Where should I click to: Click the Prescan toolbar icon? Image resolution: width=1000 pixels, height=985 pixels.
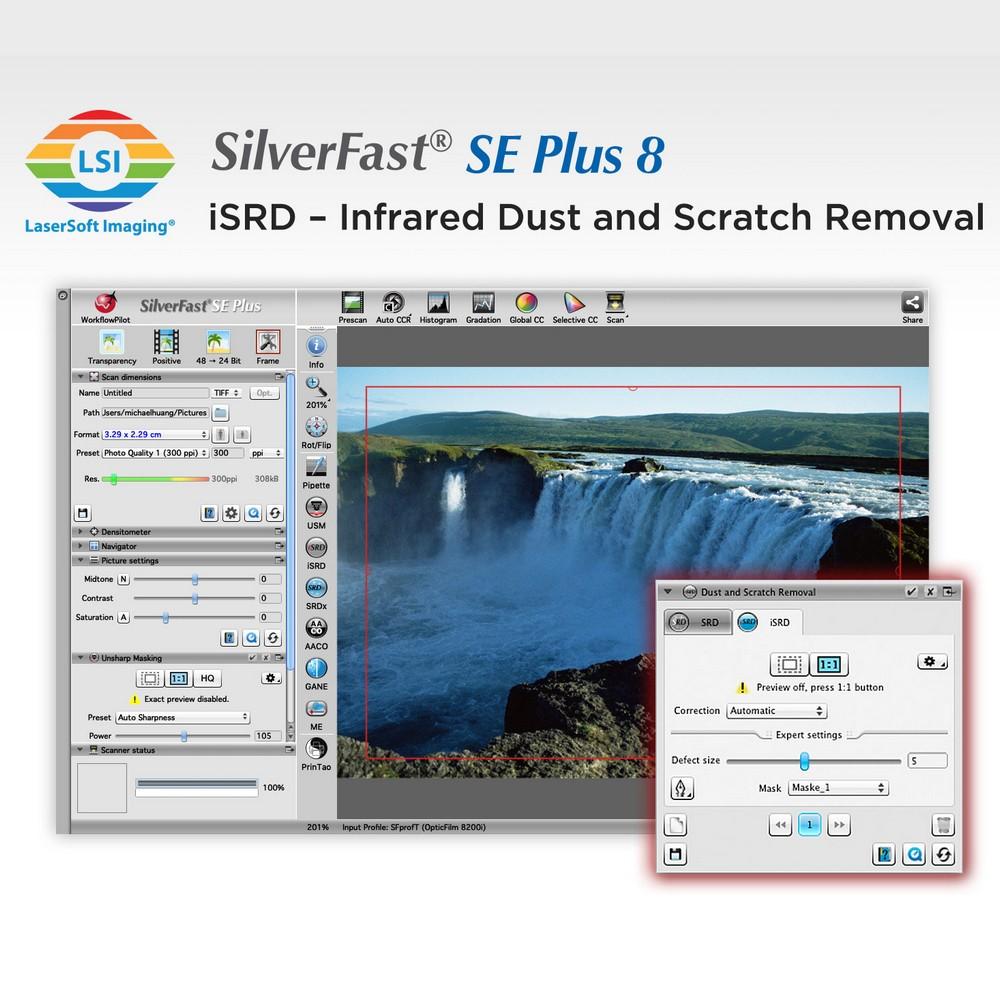point(353,303)
